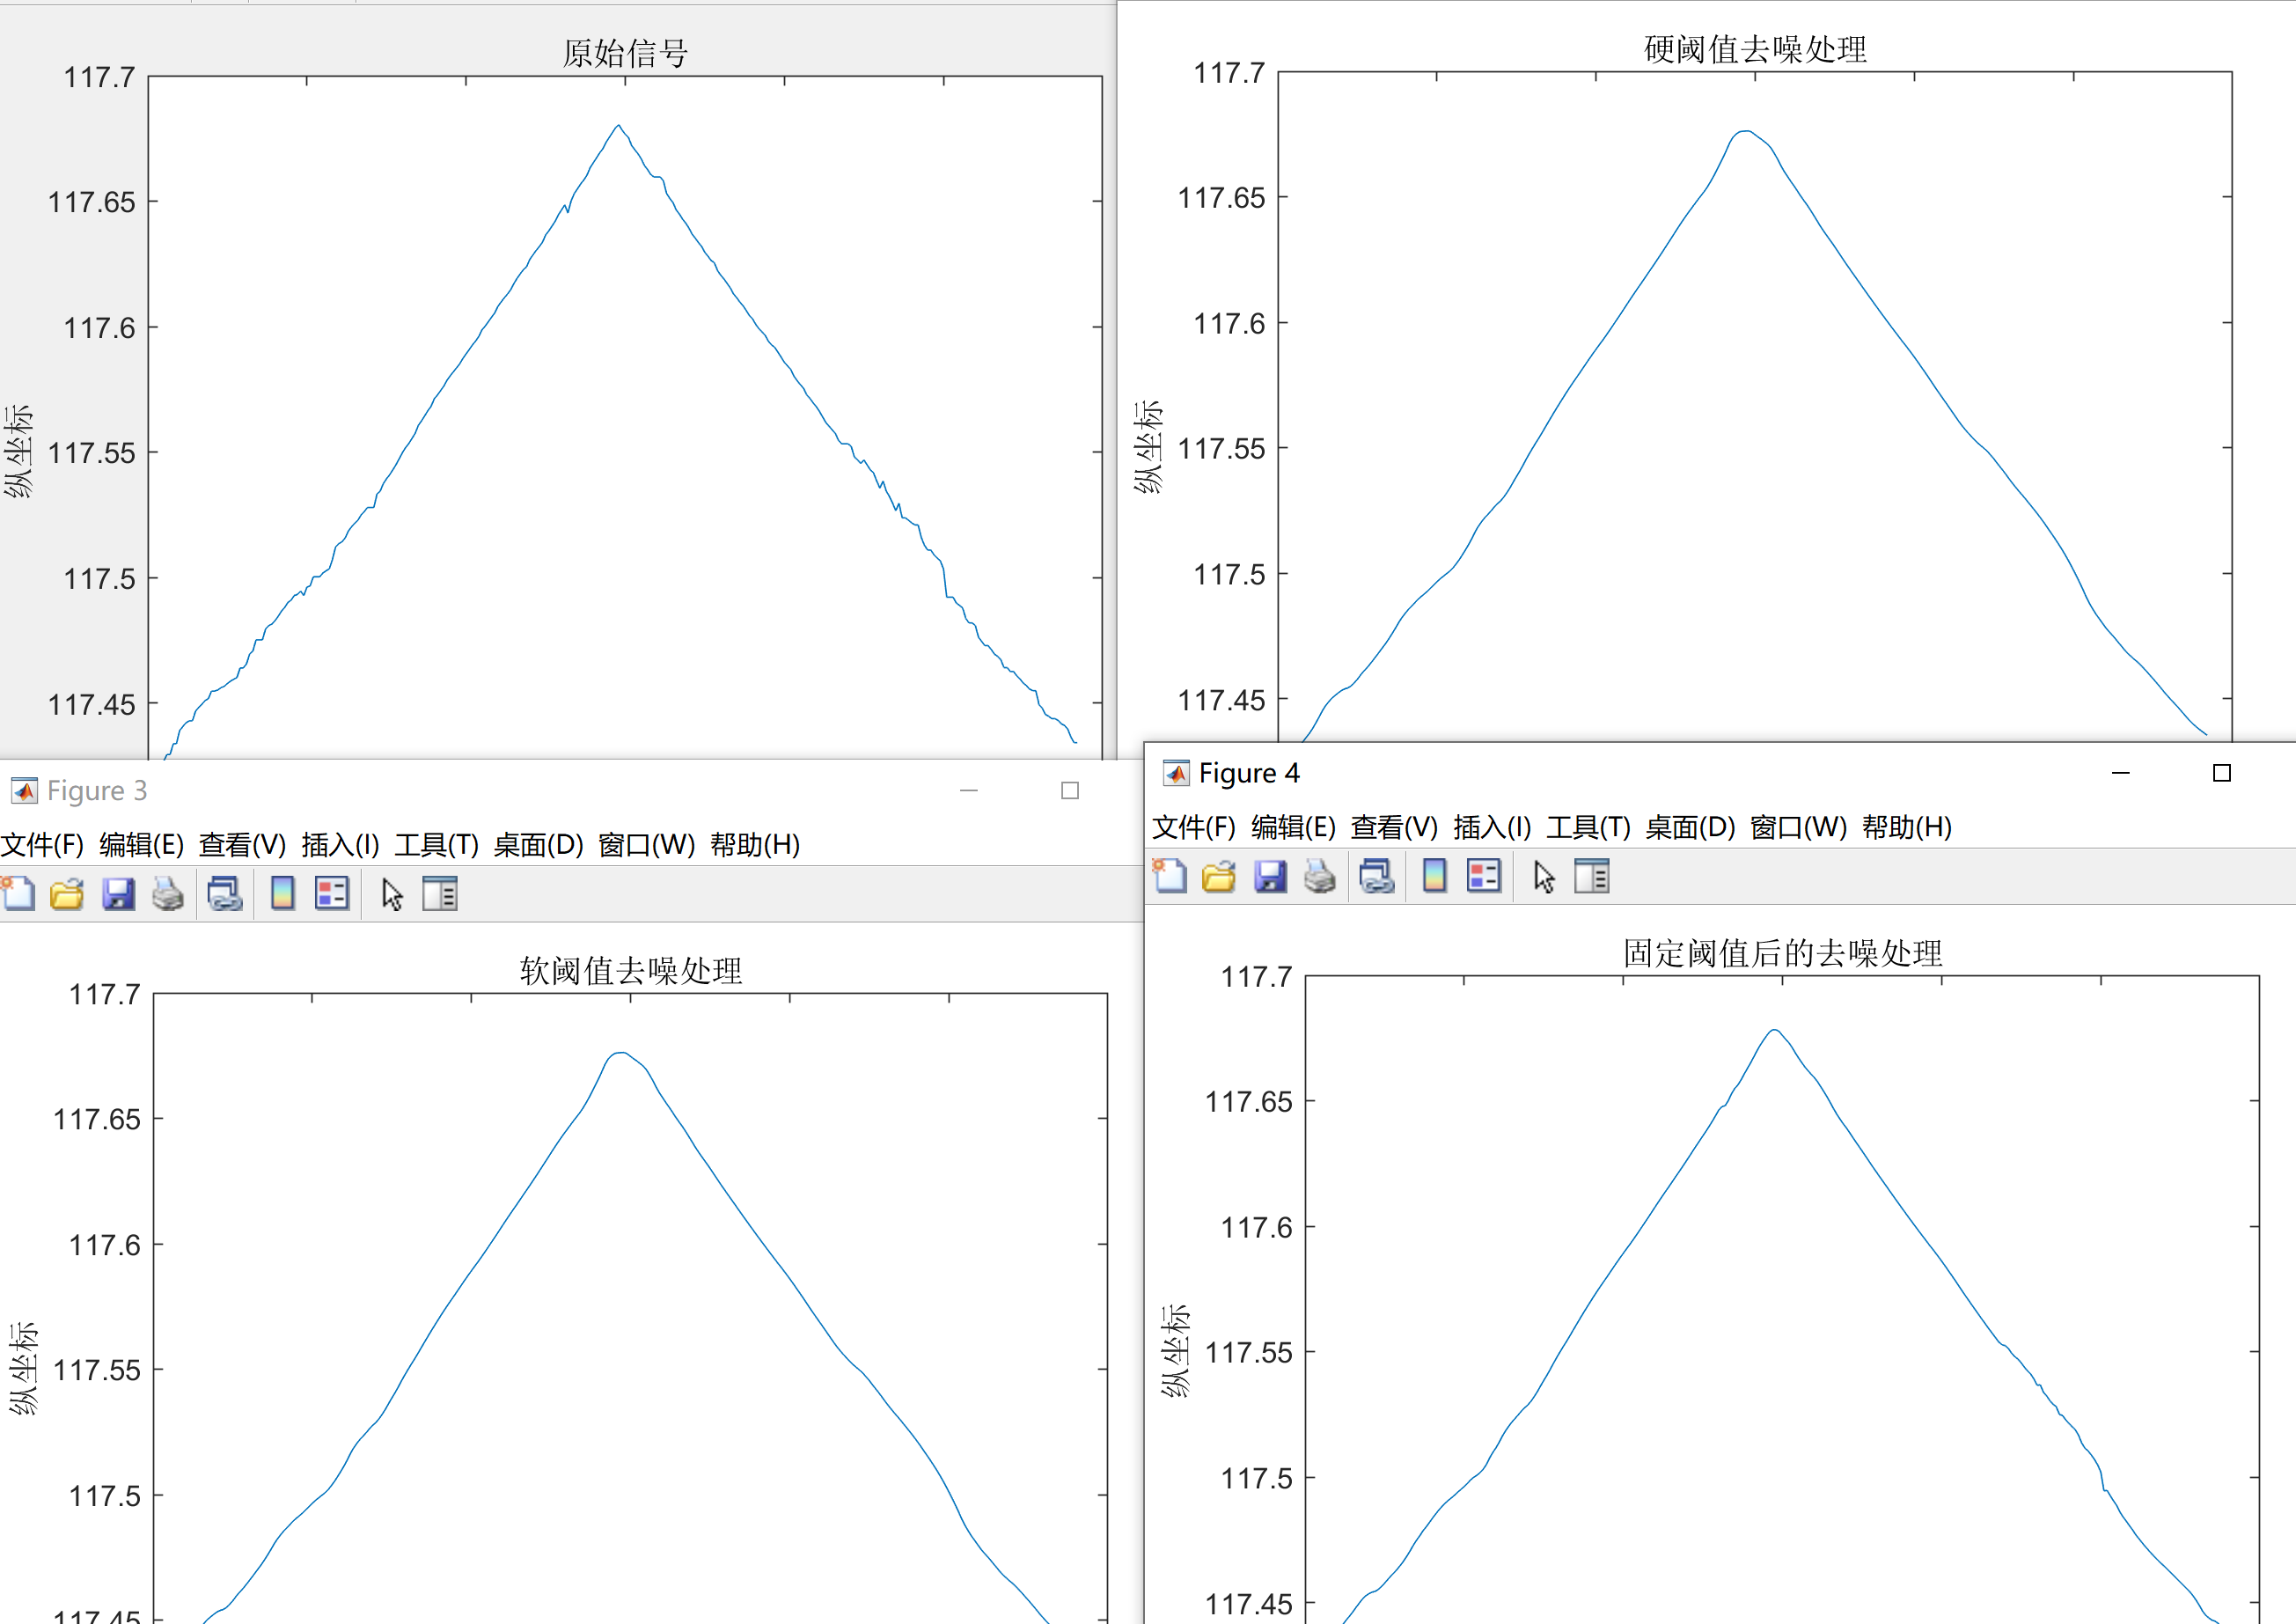Open 编辑(E) menu in Figure 3
This screenshot has width=2296, height=1624.
pyautogui.click(x=141, y=845)
